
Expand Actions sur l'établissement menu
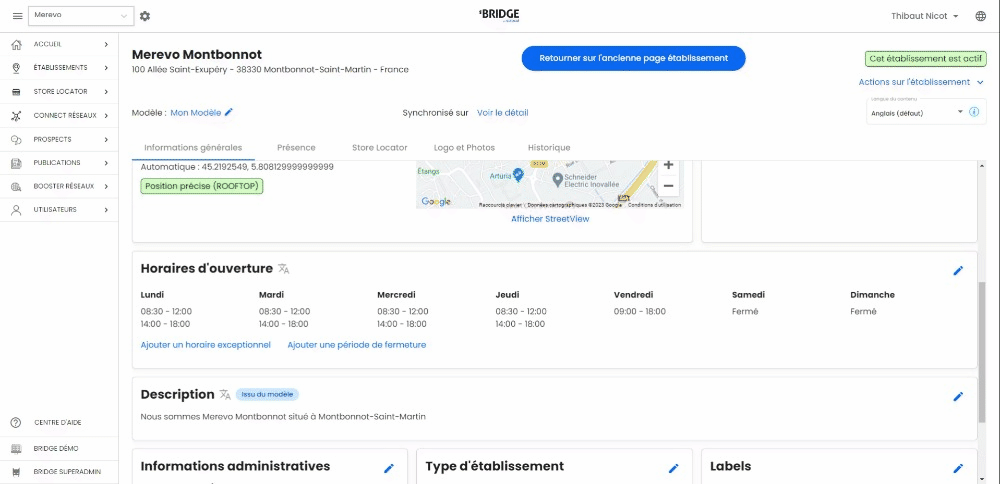(x=921, y=82)
